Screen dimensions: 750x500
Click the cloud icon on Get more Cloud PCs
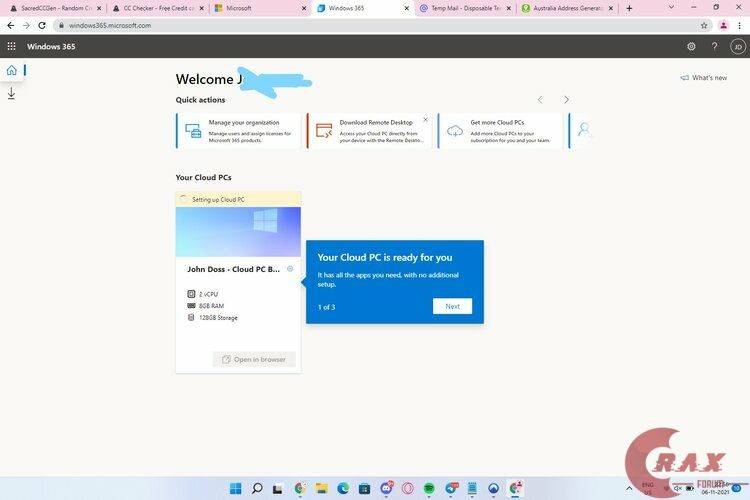click(455, 131)
